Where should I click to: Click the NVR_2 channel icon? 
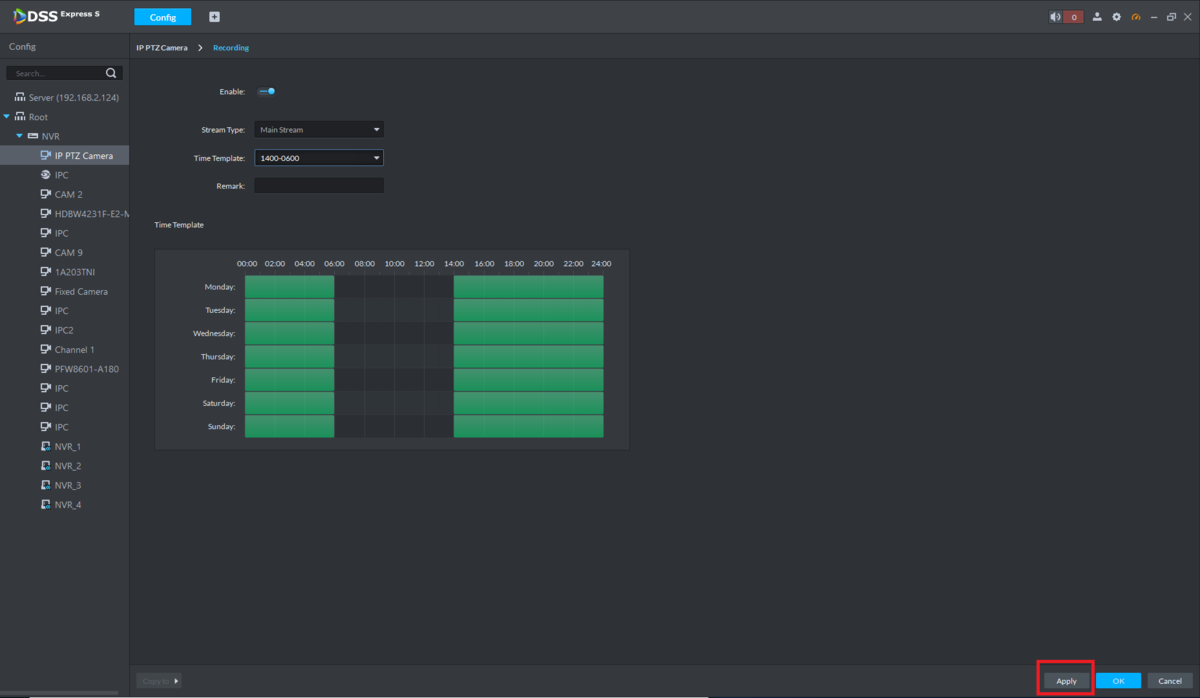(46, 466)
